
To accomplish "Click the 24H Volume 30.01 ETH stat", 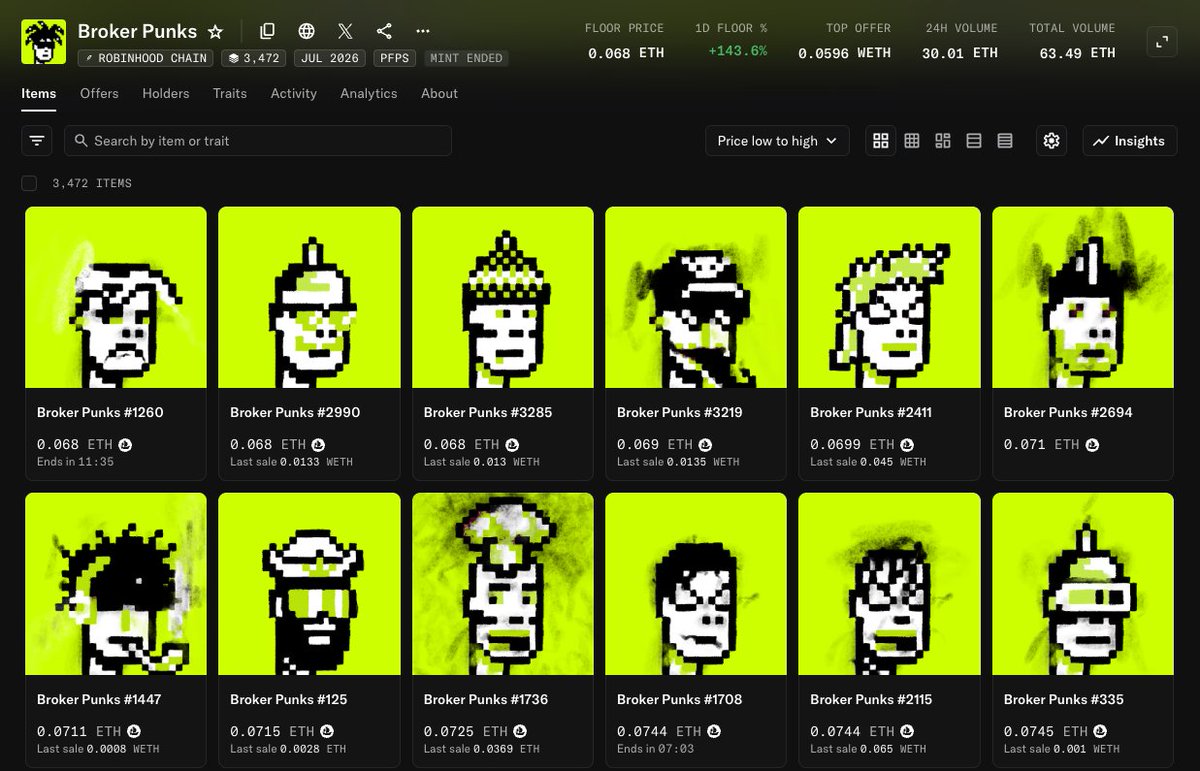I will tap(960, 41).
